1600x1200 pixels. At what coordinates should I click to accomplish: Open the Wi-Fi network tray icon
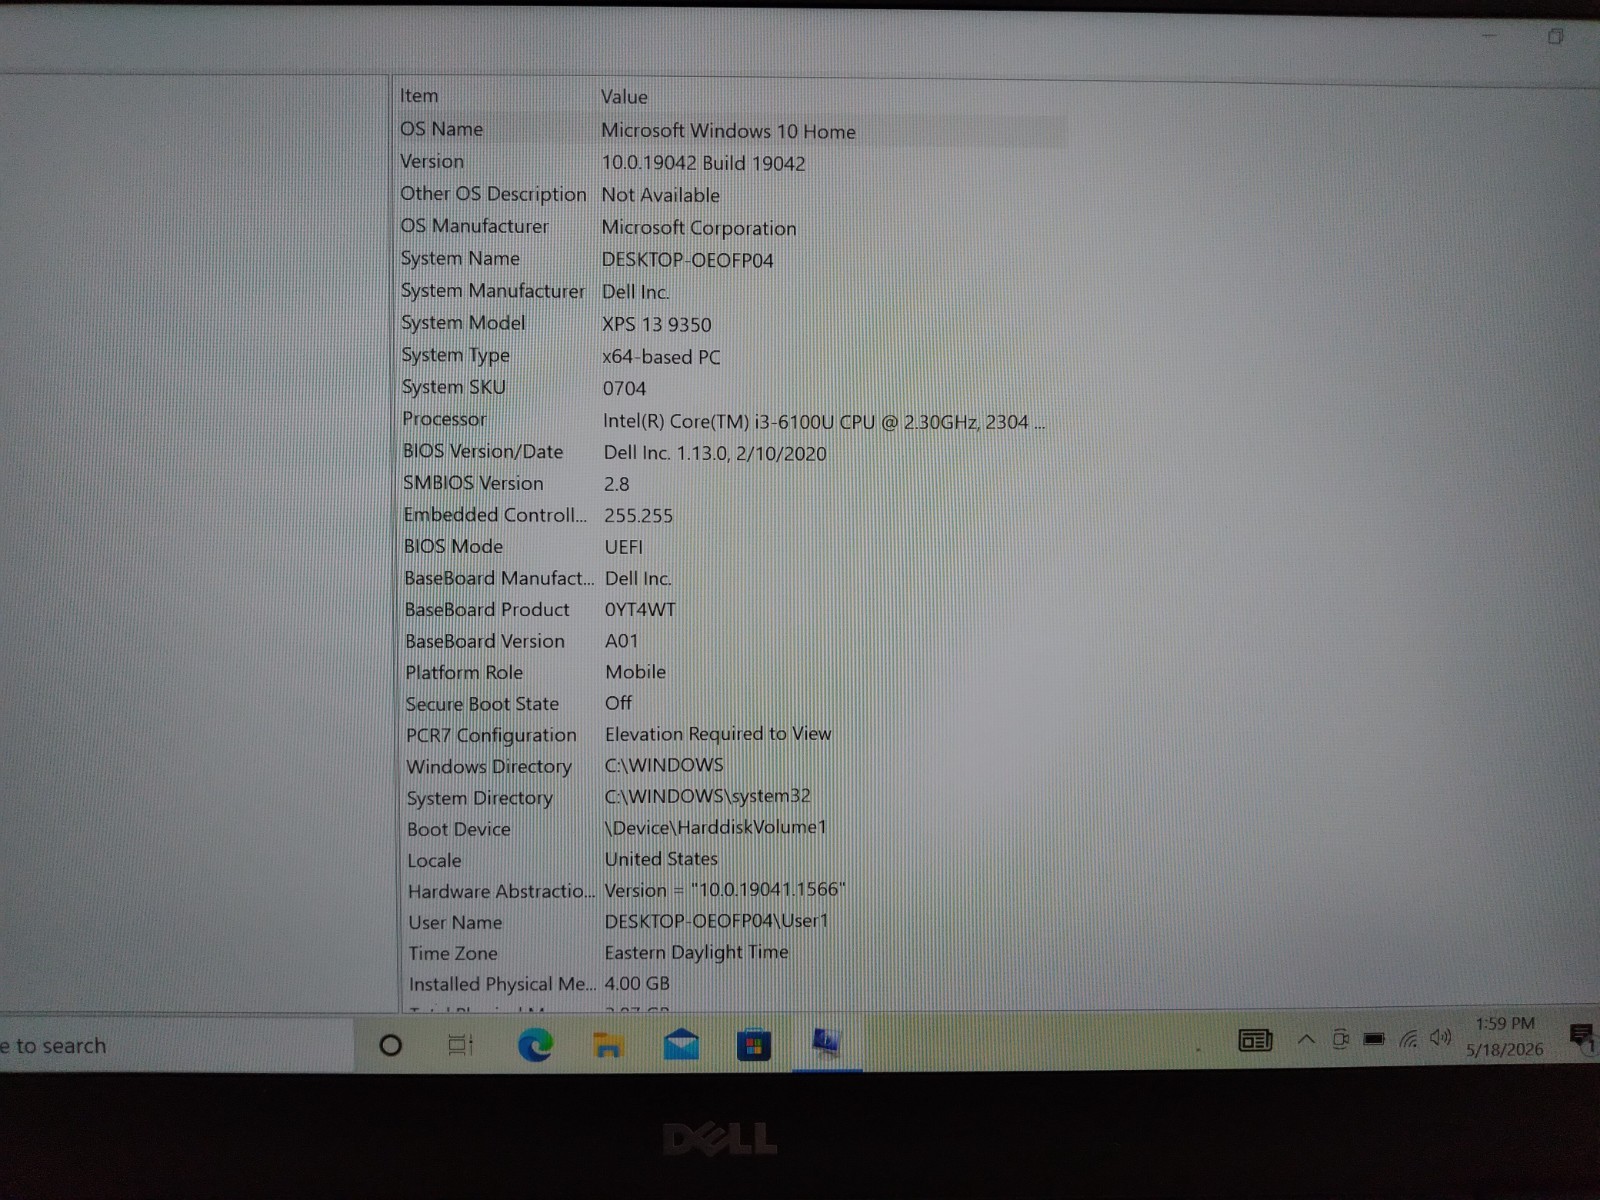coord(1408,1040)
